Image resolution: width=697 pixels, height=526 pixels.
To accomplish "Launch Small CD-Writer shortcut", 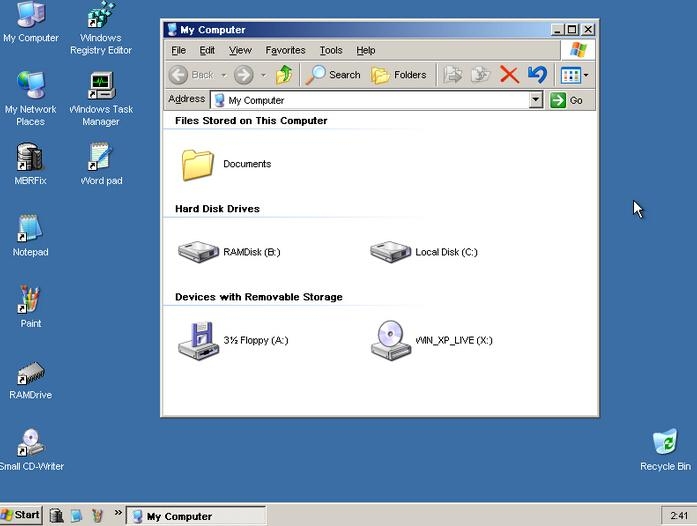I will [31, 449].
